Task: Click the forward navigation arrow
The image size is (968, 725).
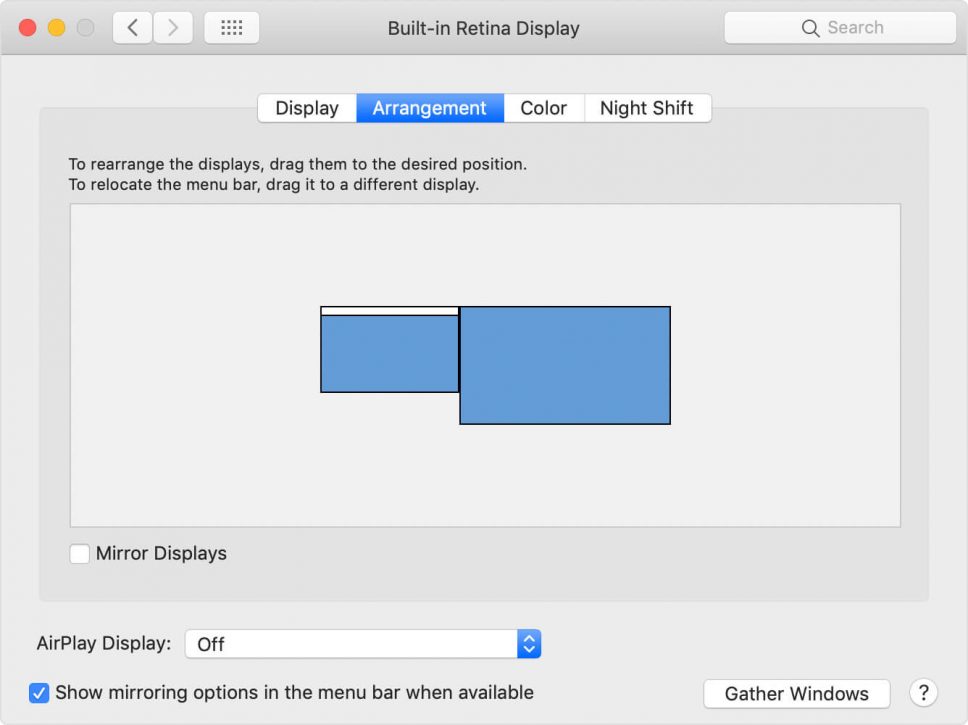Action: point(173,27)
